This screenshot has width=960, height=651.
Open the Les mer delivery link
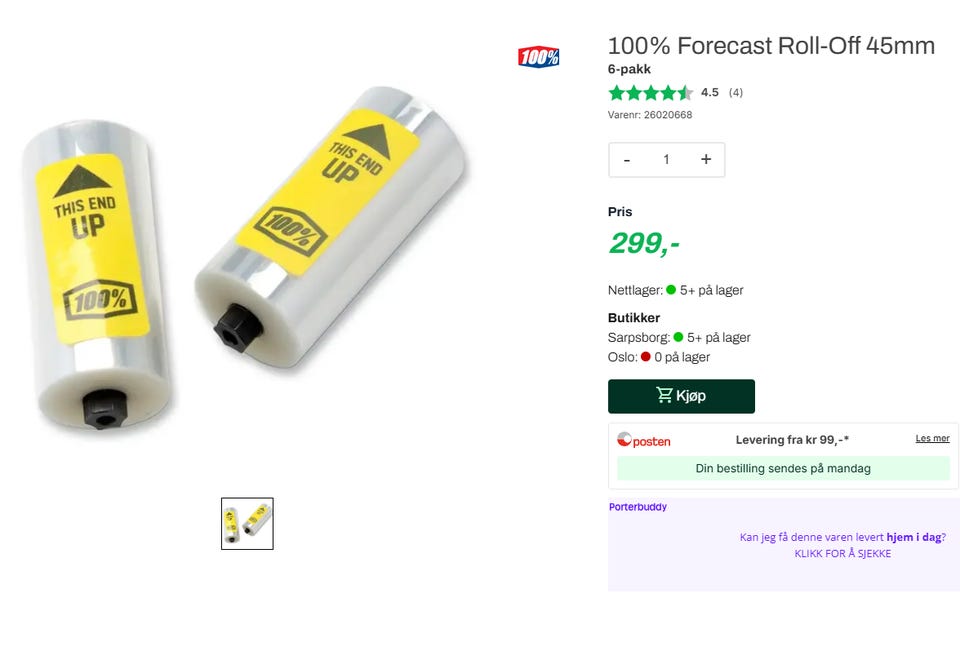pos(932,438)
